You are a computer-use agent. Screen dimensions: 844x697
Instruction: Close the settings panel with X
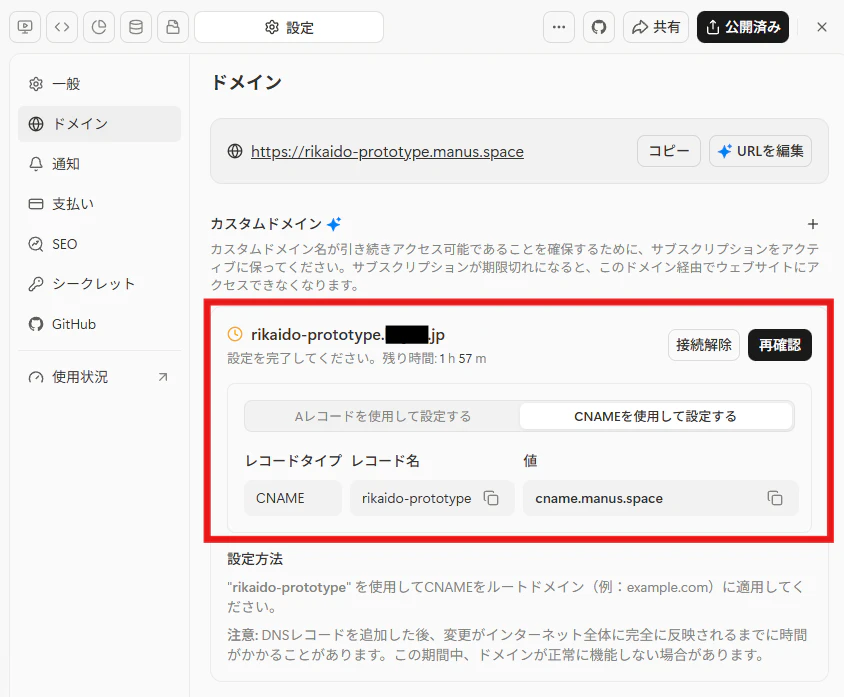[x=821, y=27]
